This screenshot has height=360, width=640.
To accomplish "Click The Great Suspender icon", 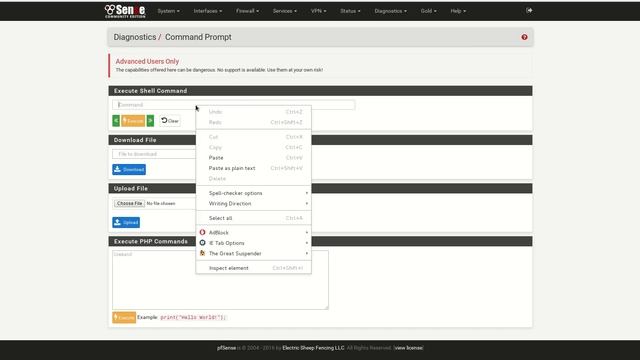I will 202,253.
